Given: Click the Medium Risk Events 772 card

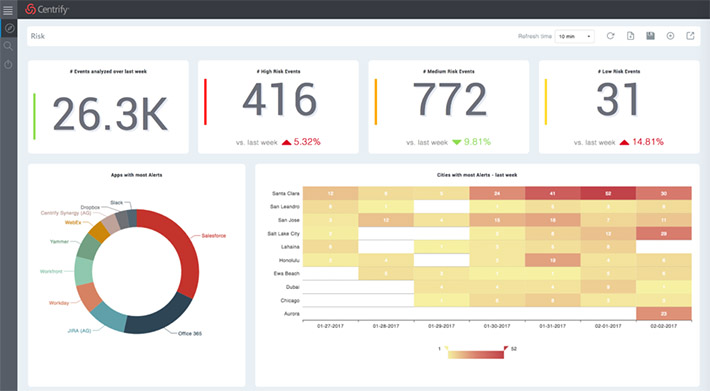Looking at the screenshot, I should pos(449,107).
